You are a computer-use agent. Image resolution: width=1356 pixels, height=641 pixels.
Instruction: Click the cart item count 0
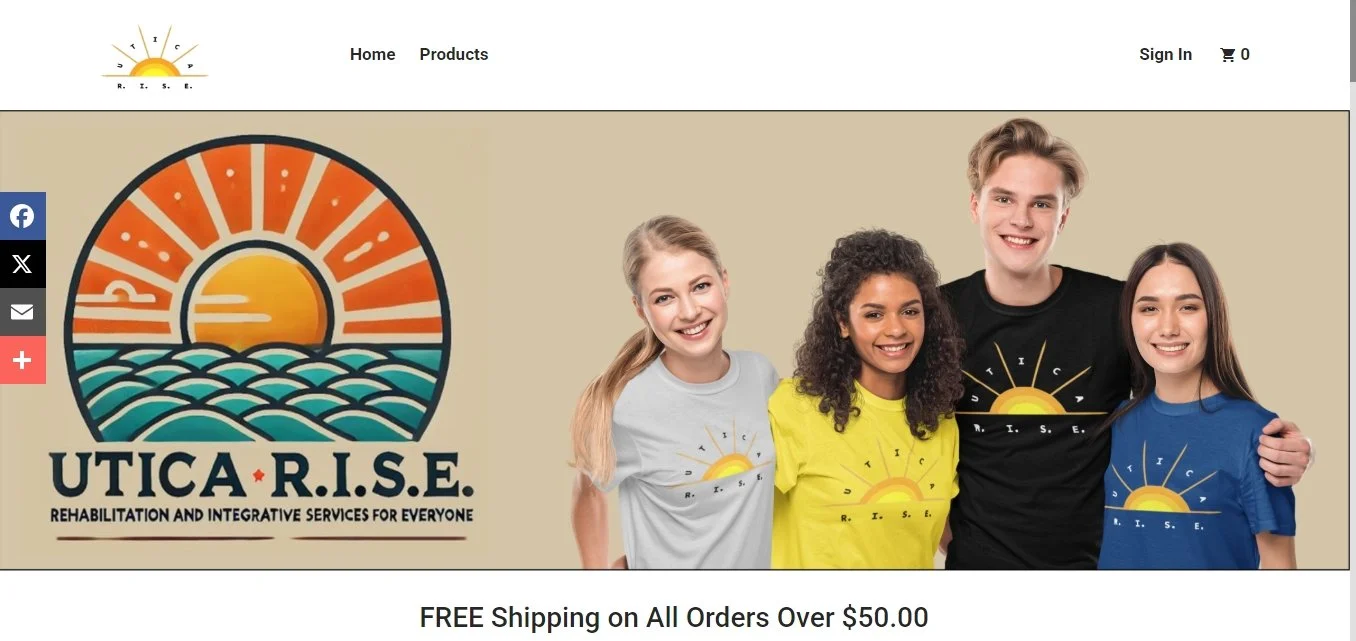tap(1245, 55)
